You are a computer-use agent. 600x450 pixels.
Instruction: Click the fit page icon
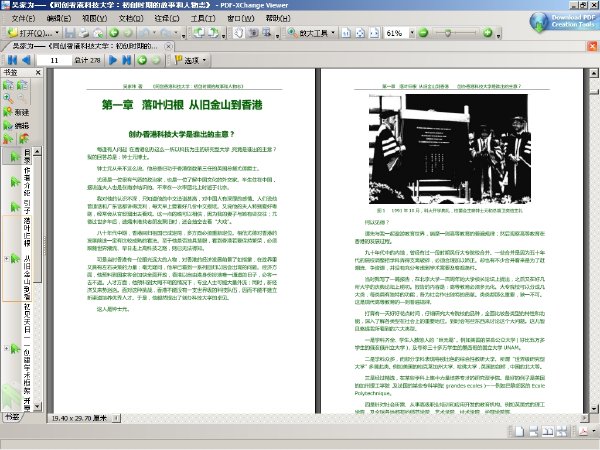(x=360, y=33)
